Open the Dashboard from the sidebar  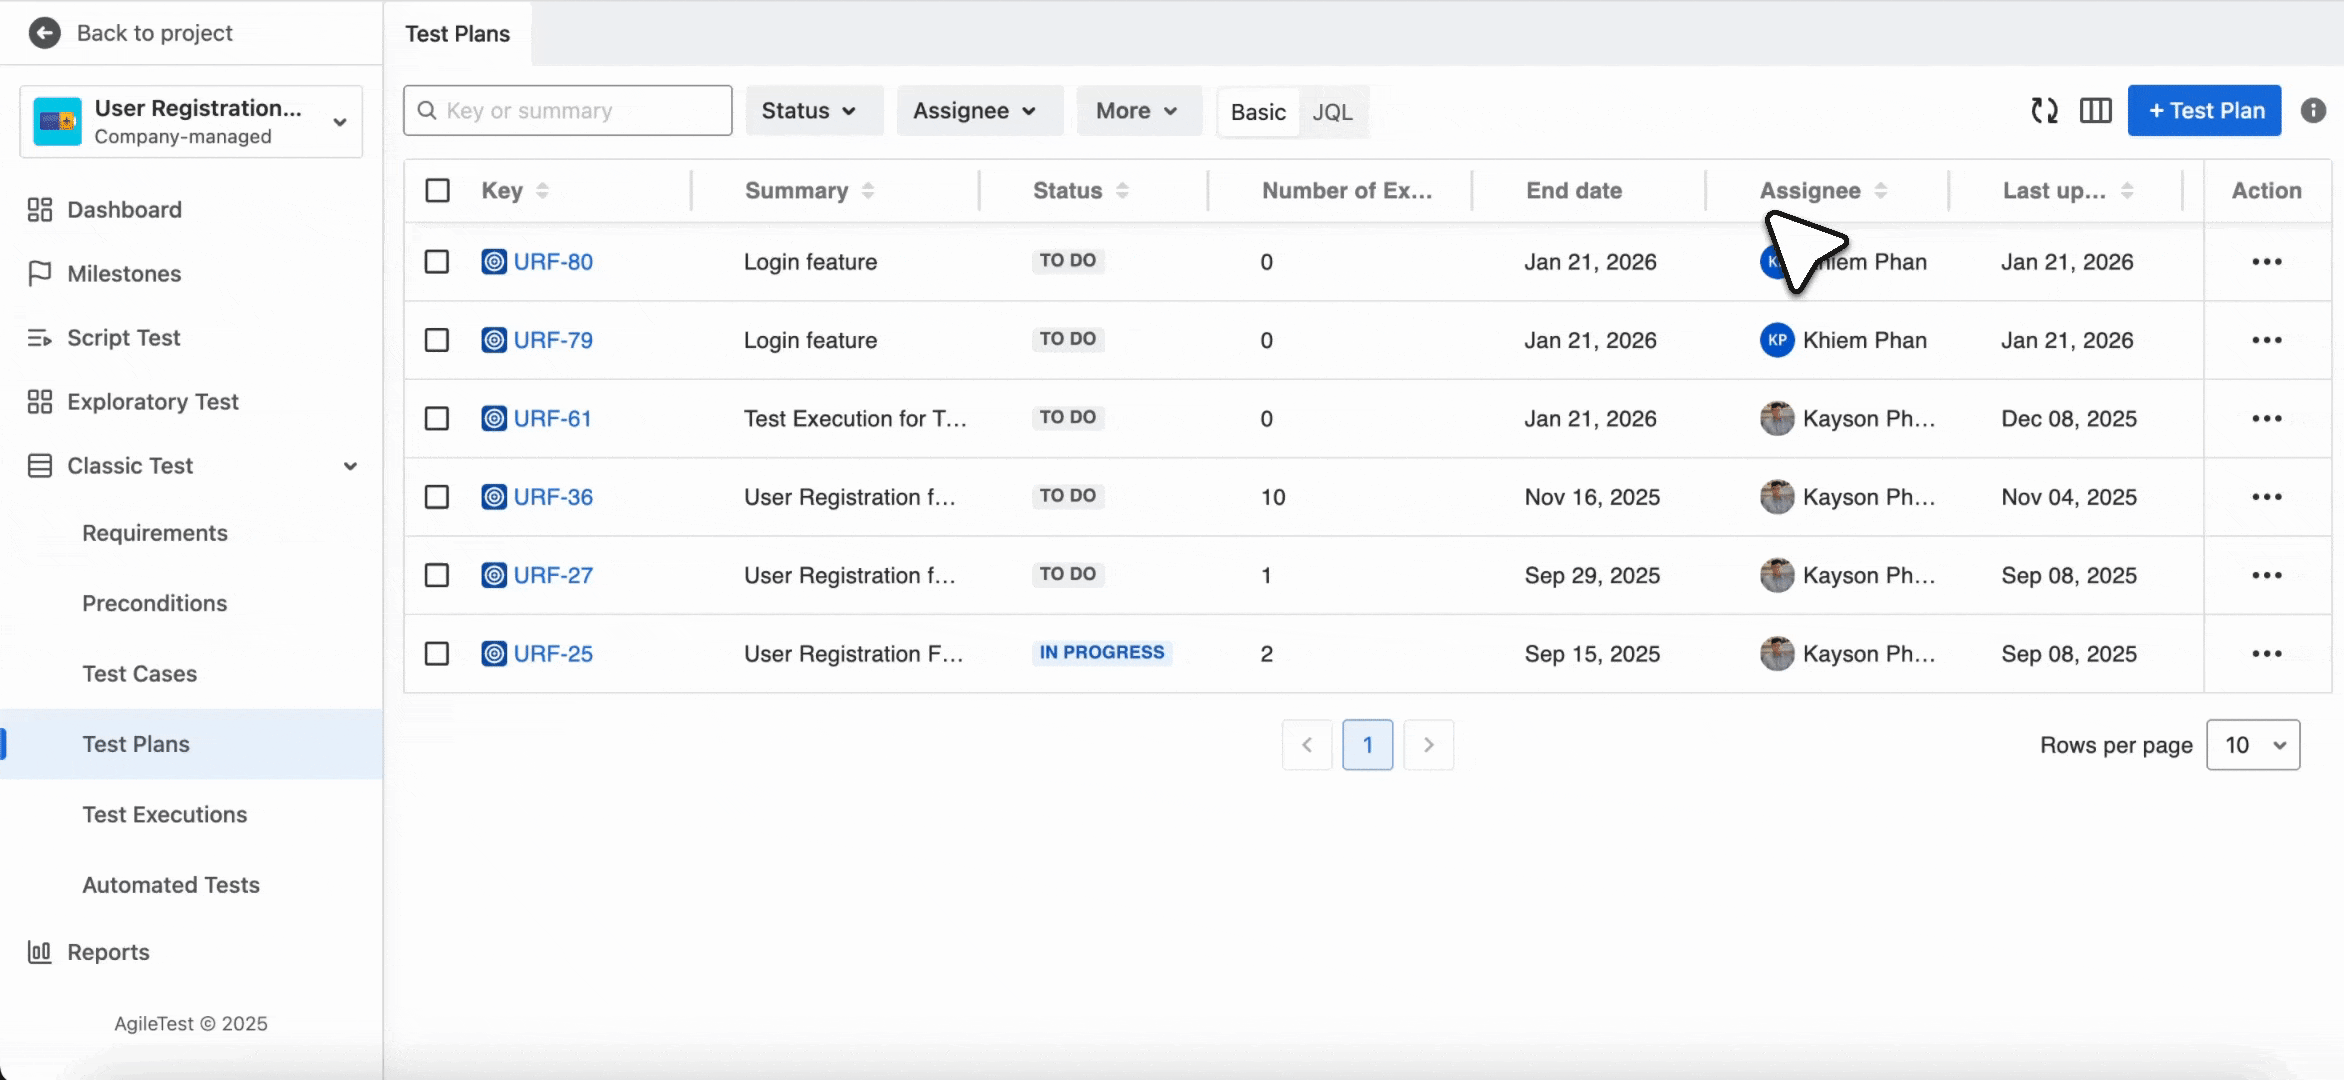[x=124, y=209]
